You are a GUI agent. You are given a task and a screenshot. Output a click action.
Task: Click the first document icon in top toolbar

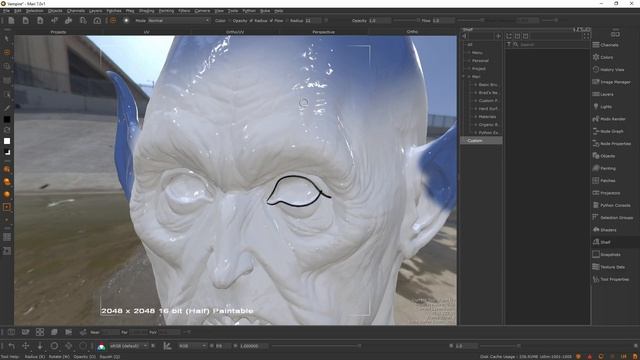point(11,20)
